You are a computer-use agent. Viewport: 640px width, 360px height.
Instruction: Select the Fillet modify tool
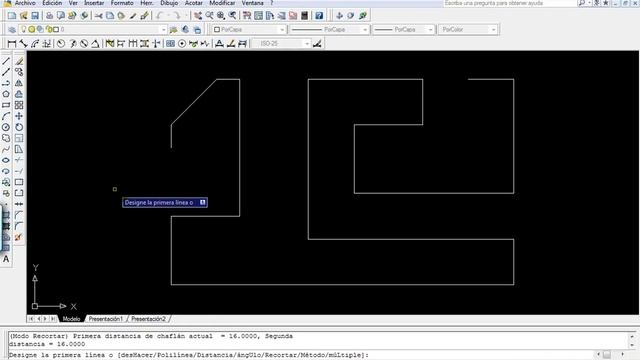pos(19,226)
